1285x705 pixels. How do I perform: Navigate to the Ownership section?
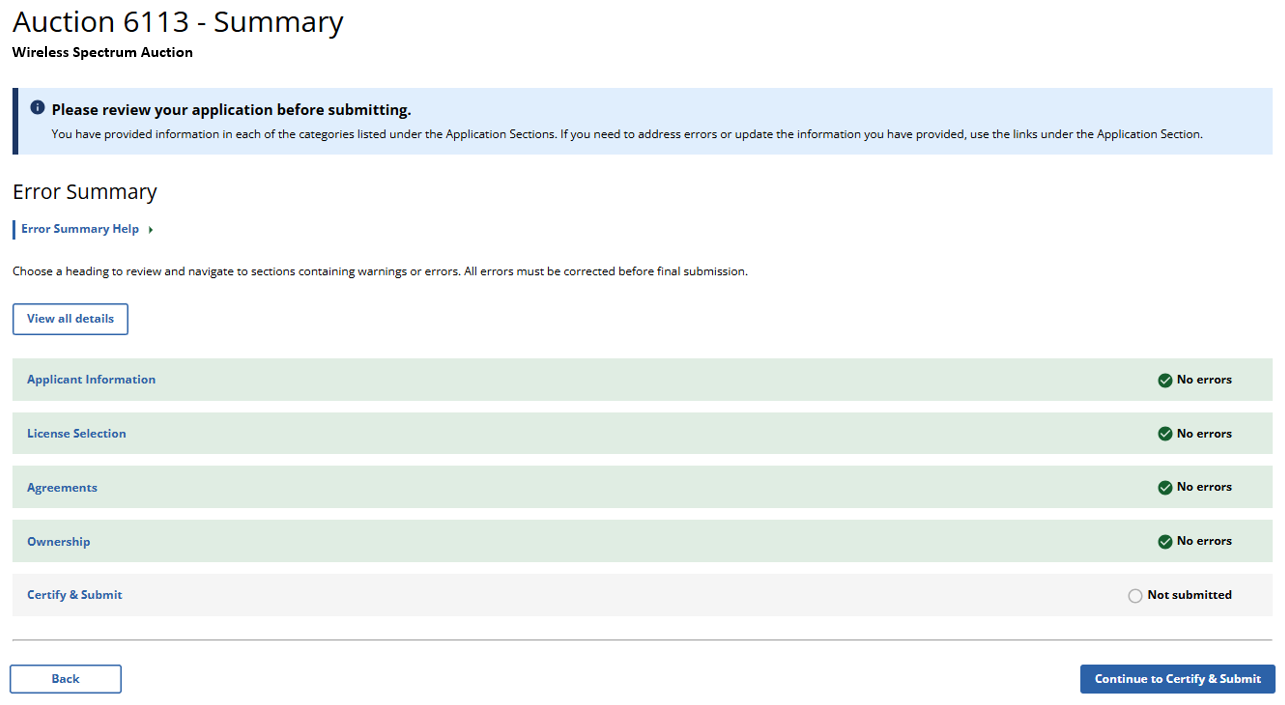point(58,542)
